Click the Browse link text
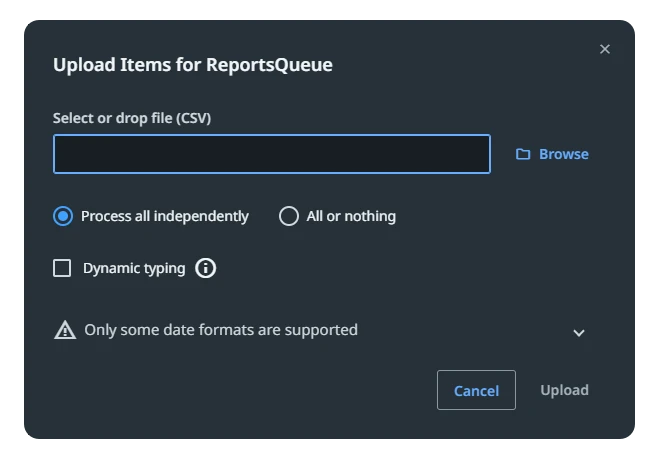655x453 pixels. [x=564, y=154]
